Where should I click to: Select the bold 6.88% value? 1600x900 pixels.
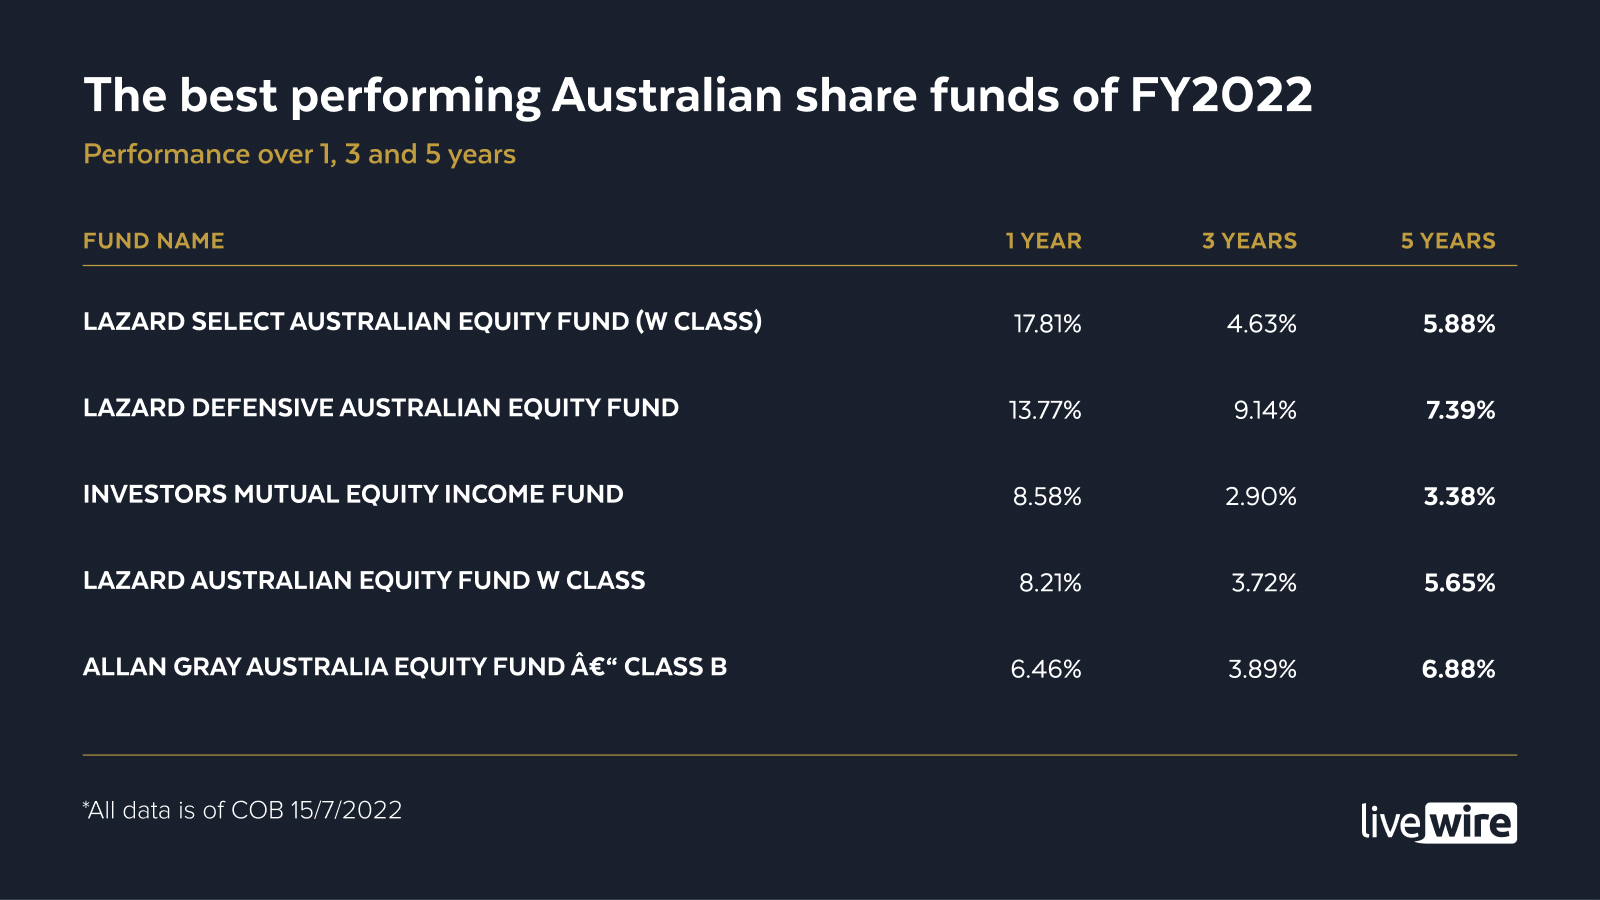click(1458, 669)
